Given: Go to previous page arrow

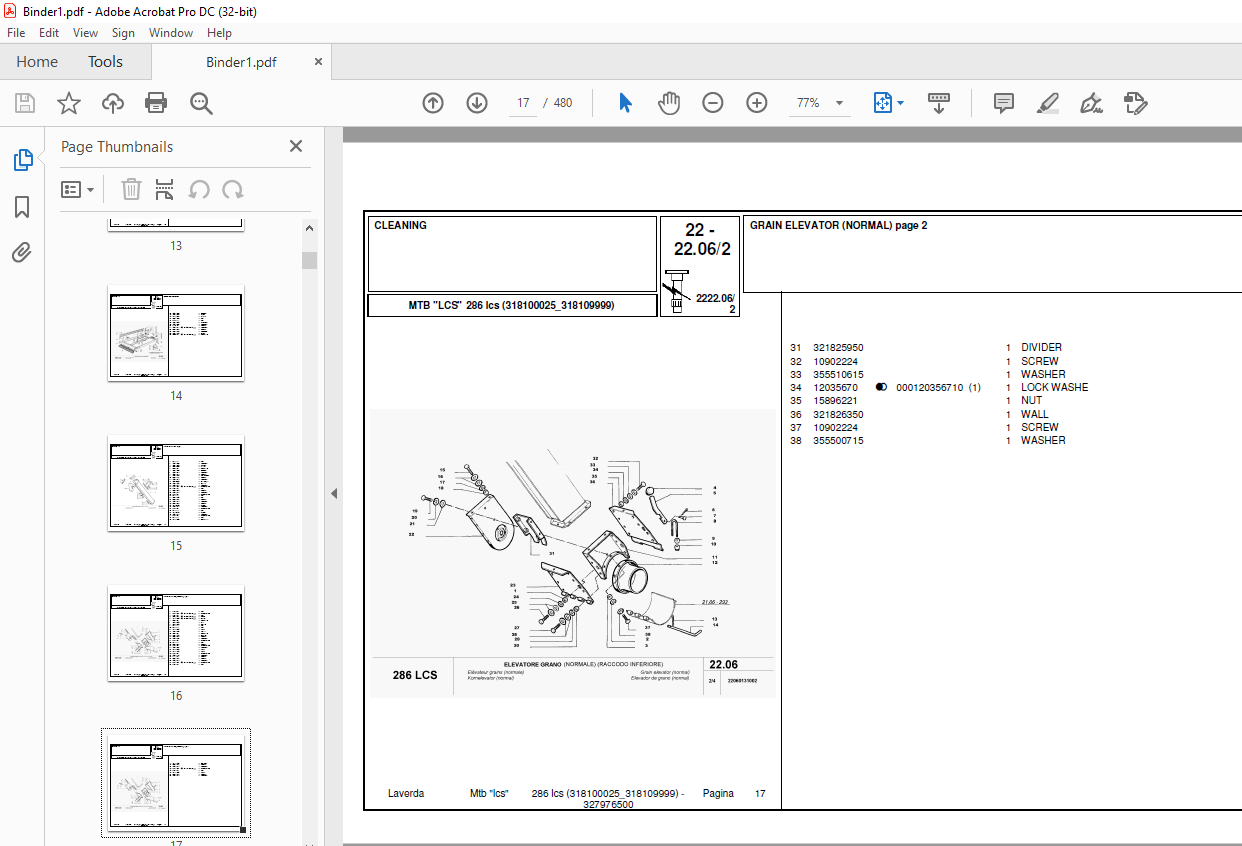Looking at the screenshot, I should [x=433, y=103].
